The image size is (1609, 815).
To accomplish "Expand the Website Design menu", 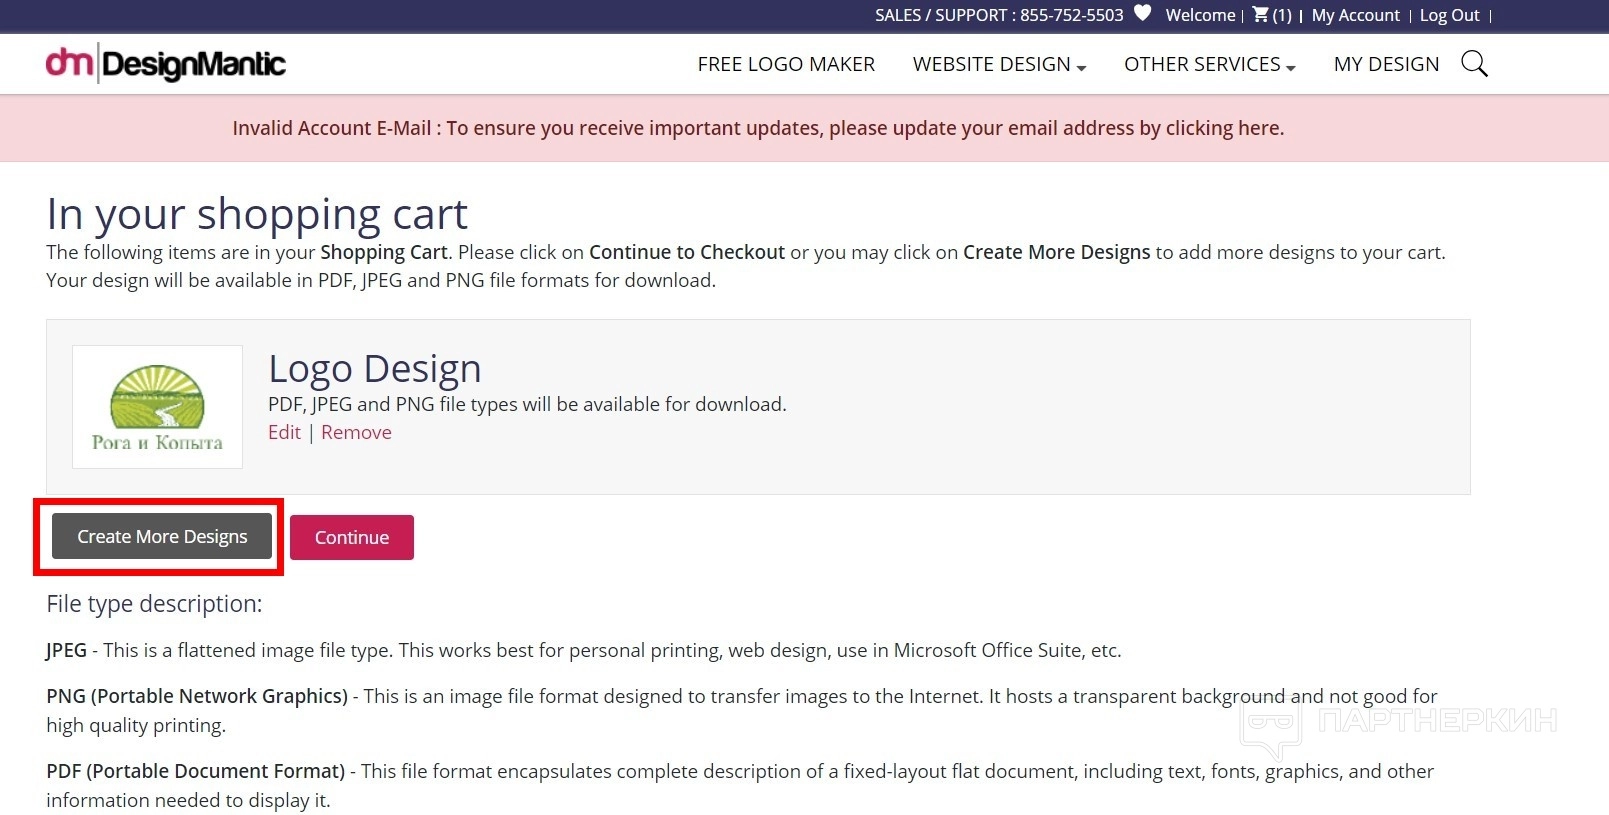I will click(x=999, y=64).
